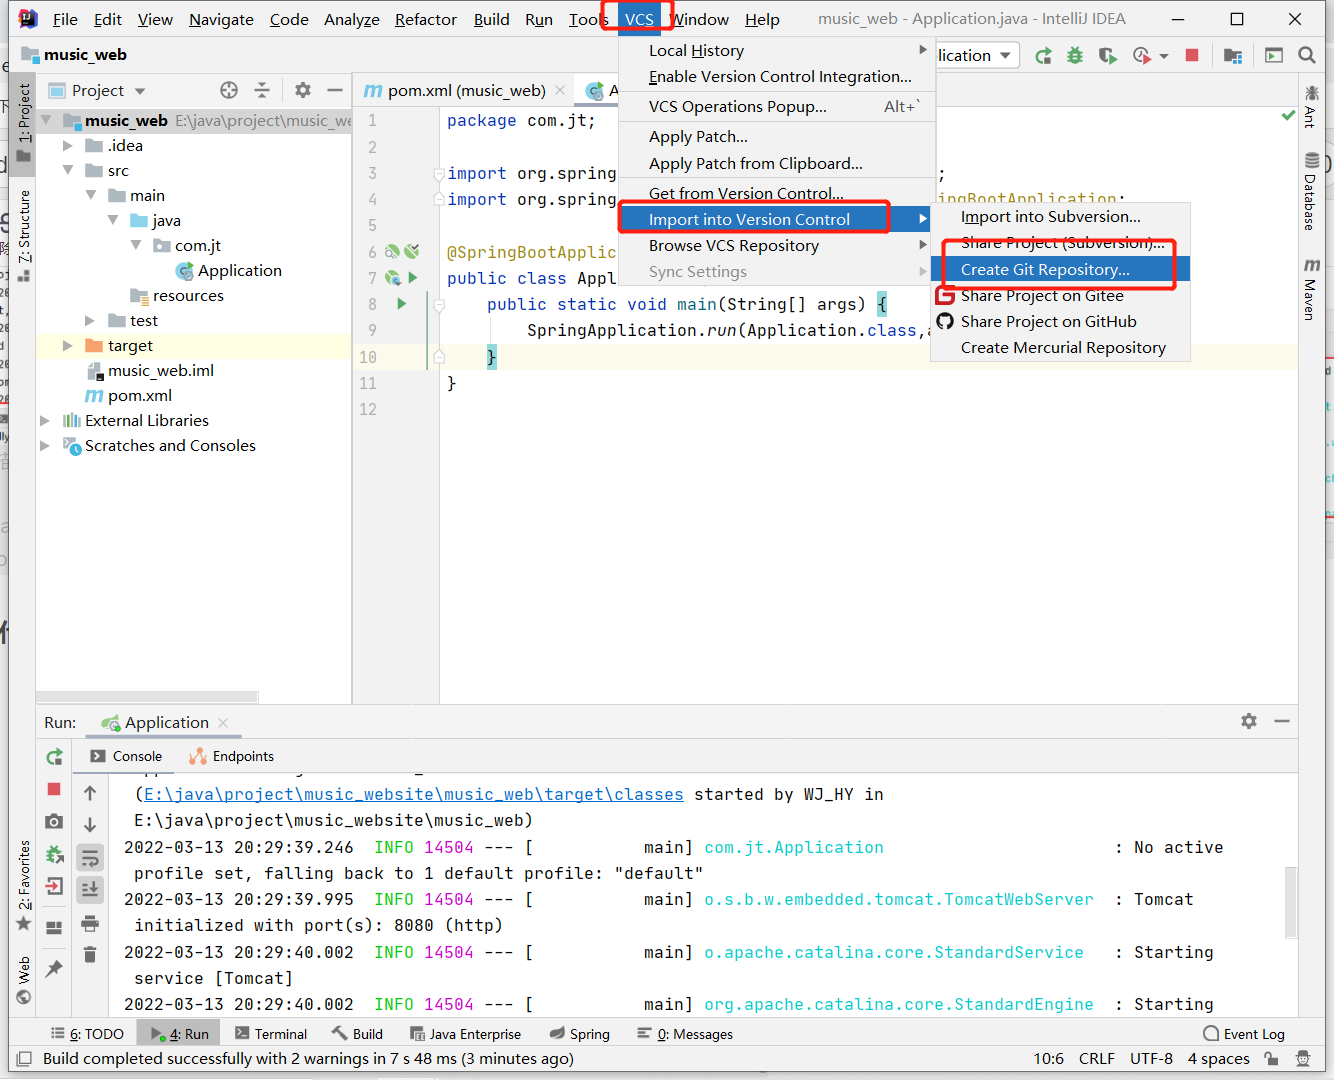1334x1080 pixels.
Task: Click the down-arrow icon in console toolbar
Action: point(90,825)
